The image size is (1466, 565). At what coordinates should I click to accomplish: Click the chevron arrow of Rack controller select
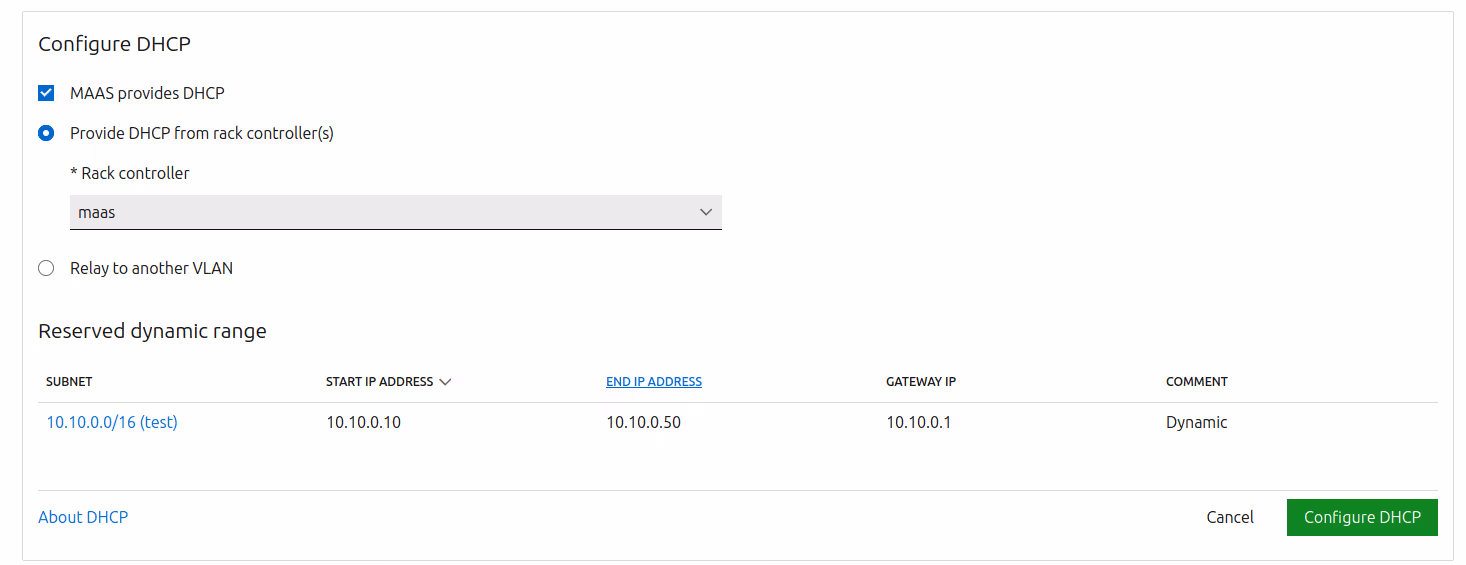[706, 212]
